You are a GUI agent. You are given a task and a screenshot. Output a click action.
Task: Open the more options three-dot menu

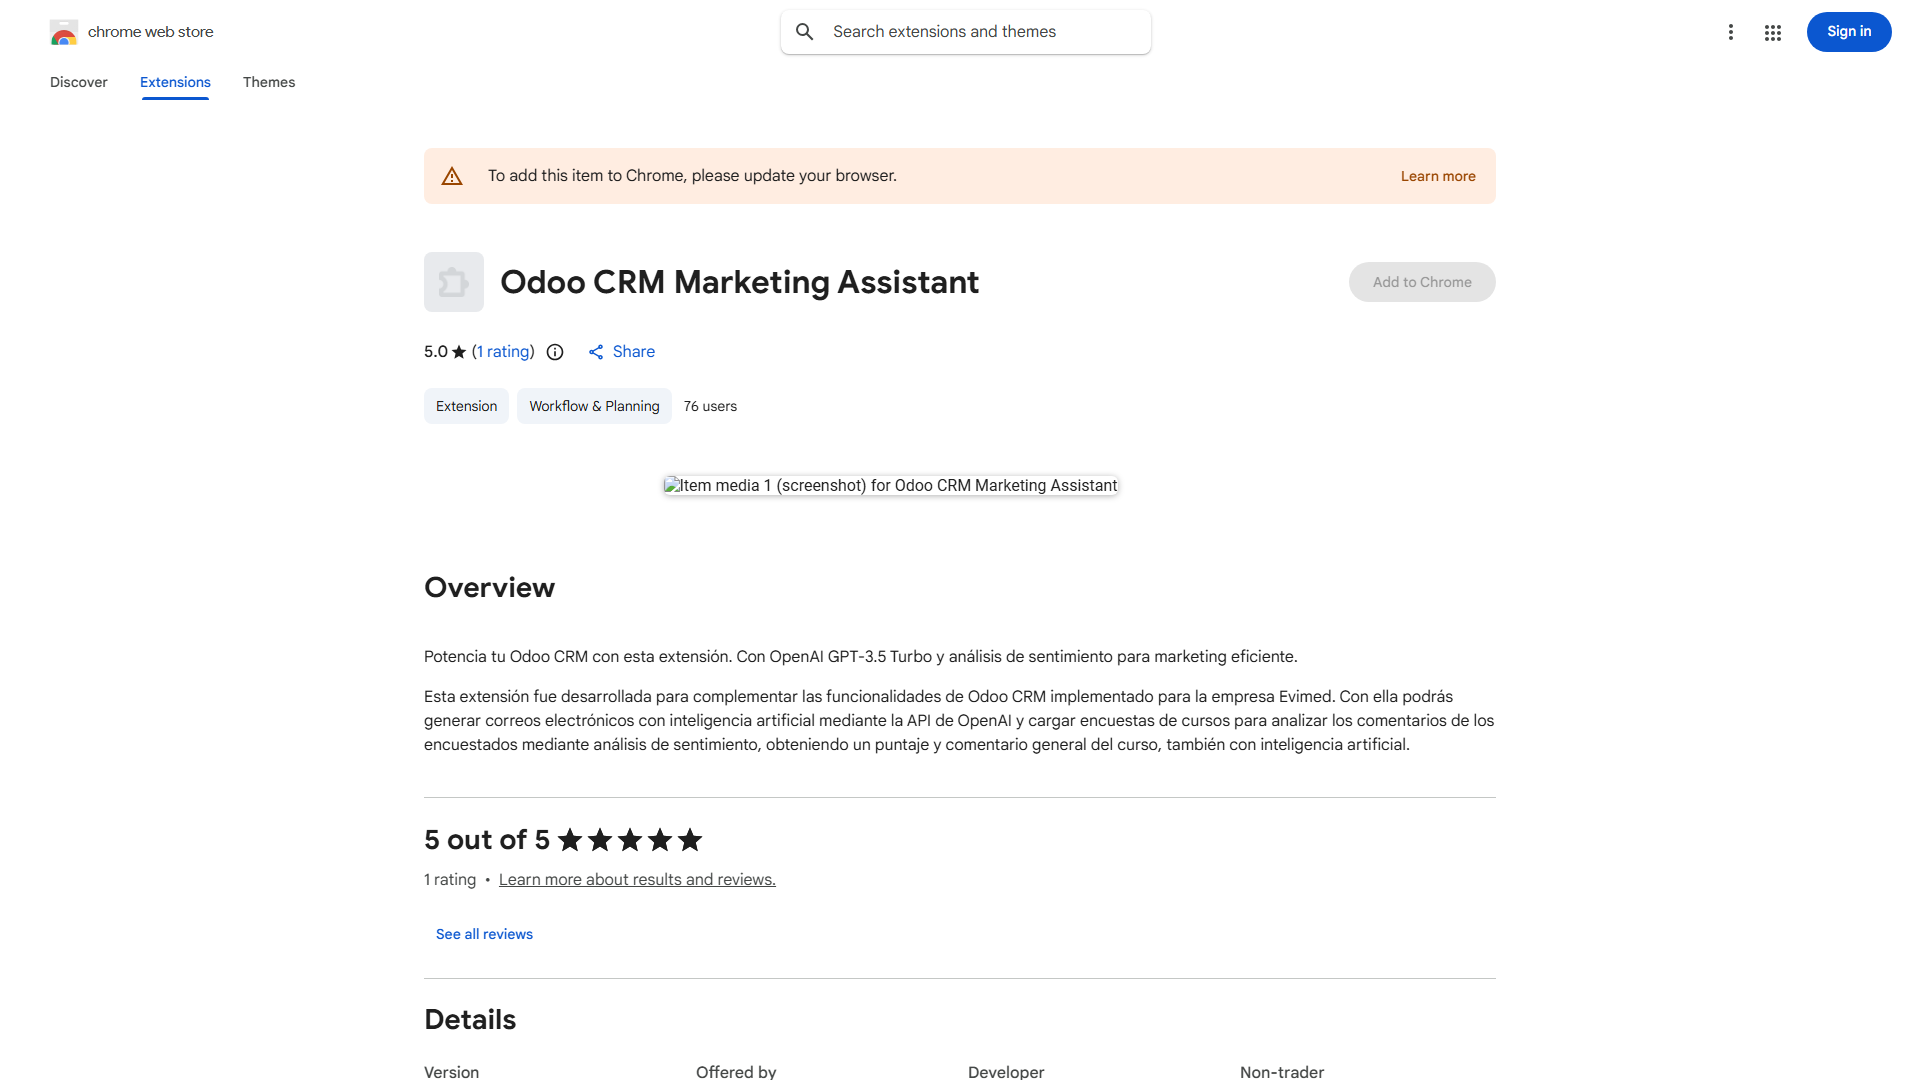click(1731, 31)
